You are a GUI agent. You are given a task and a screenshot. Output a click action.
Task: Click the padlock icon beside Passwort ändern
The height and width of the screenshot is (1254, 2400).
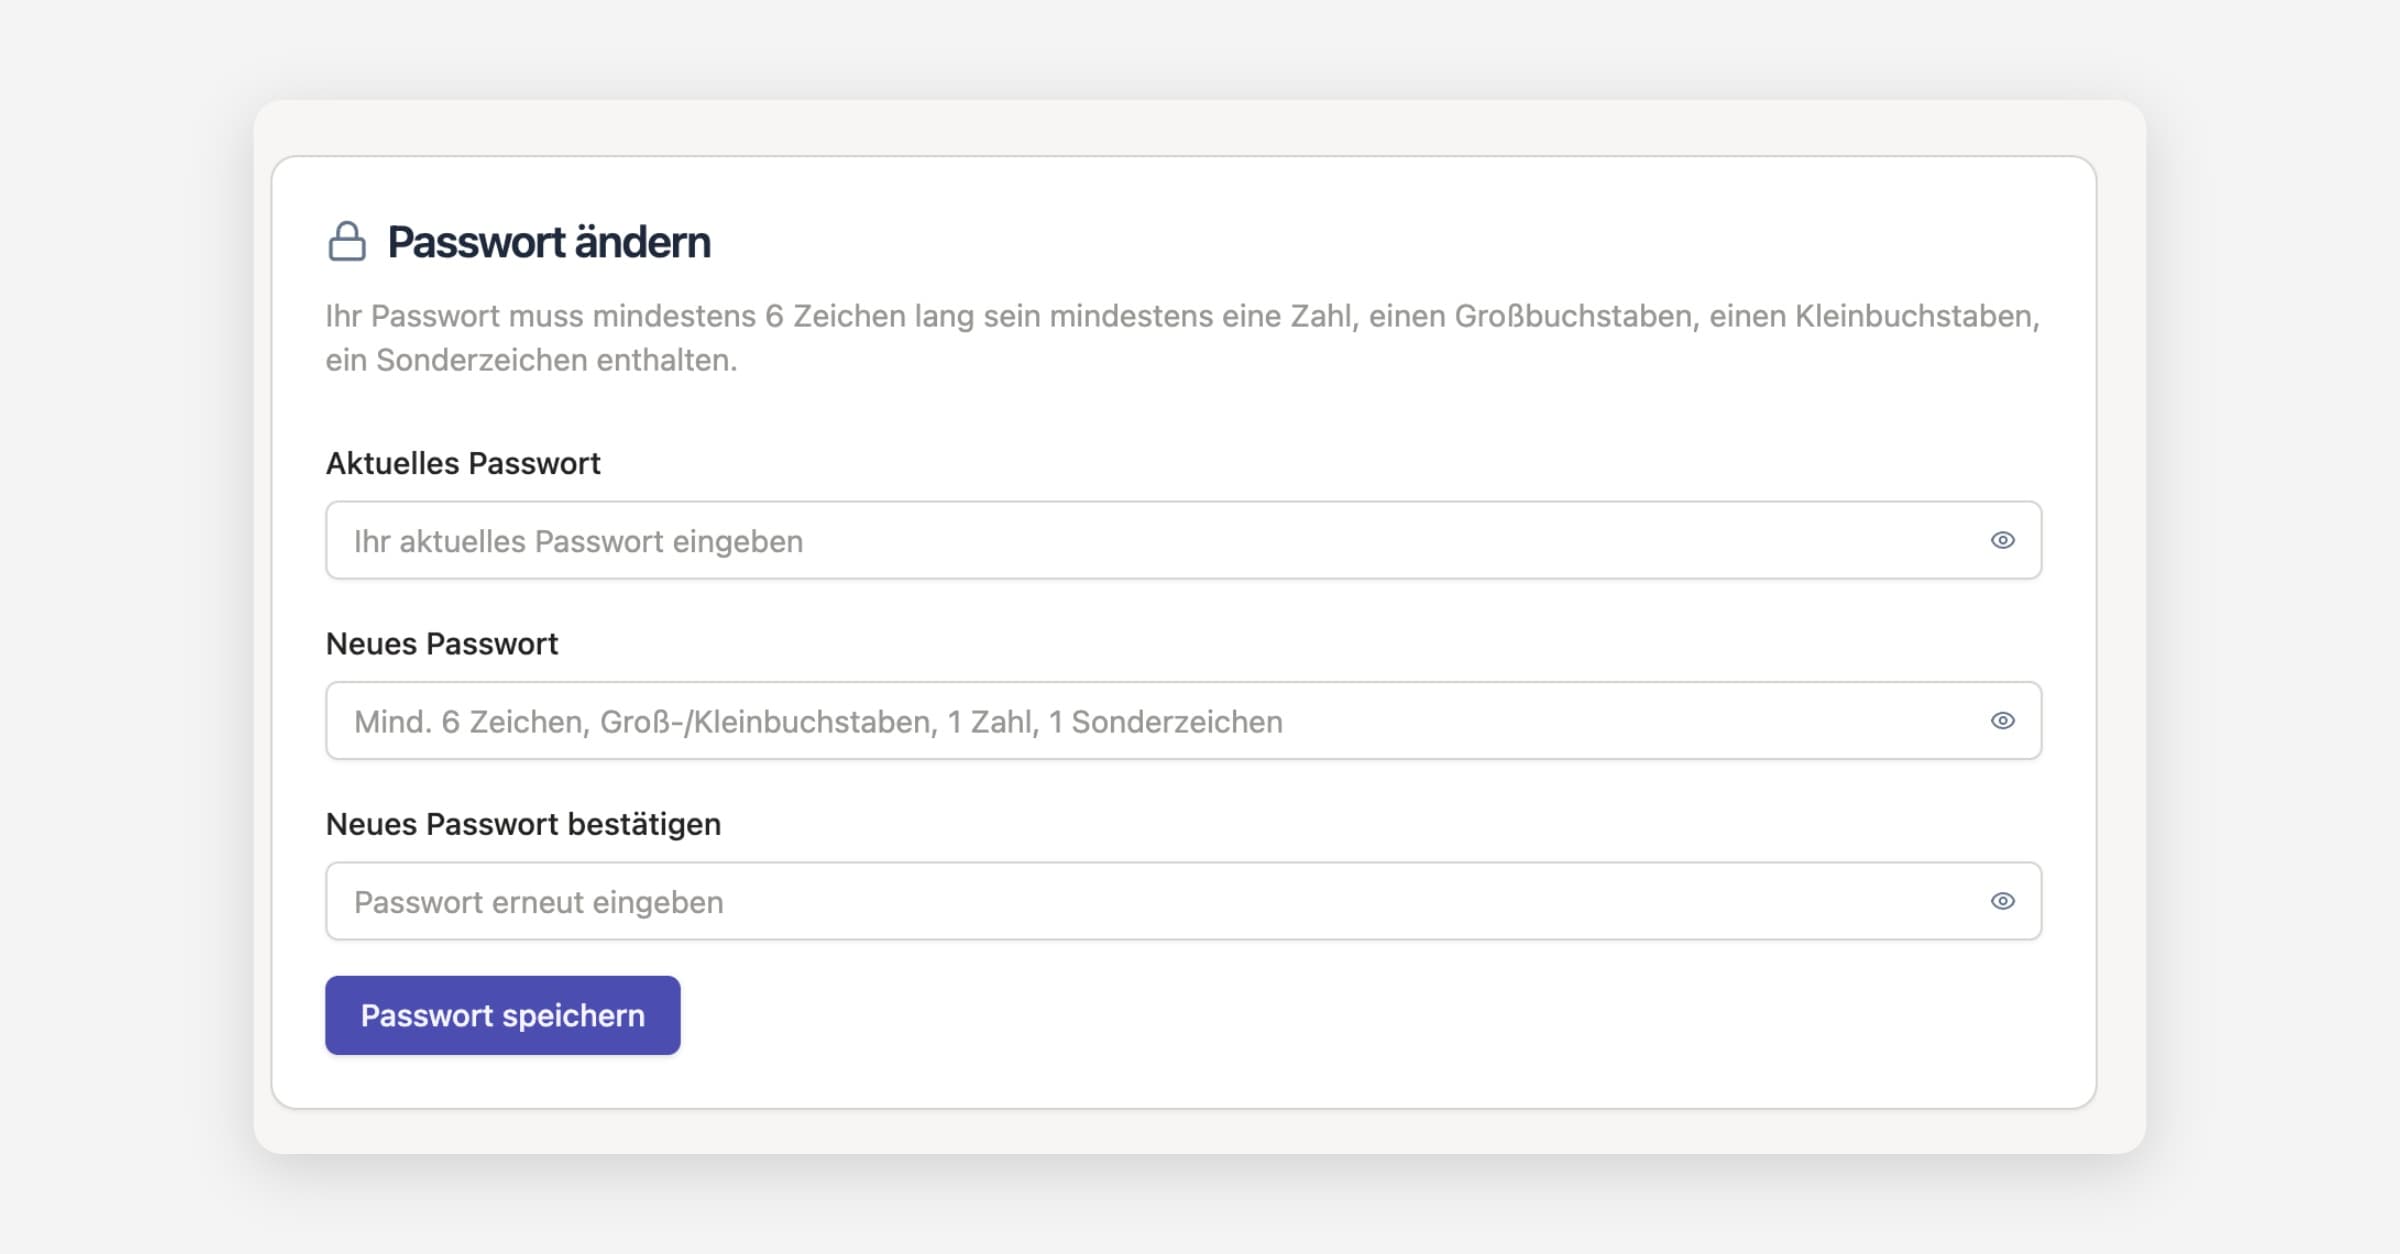[x=347, y=242]
